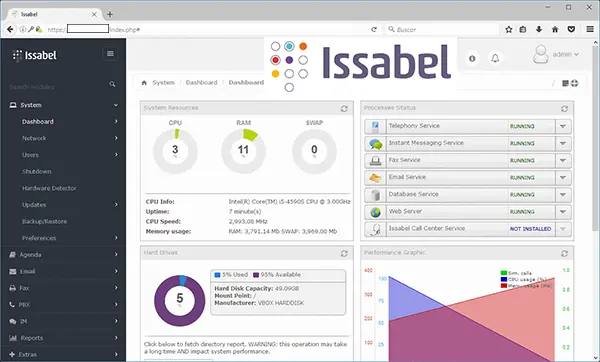Click the Issabel Call Center headset icon
600x362 pixels.
tap(375, 229)
